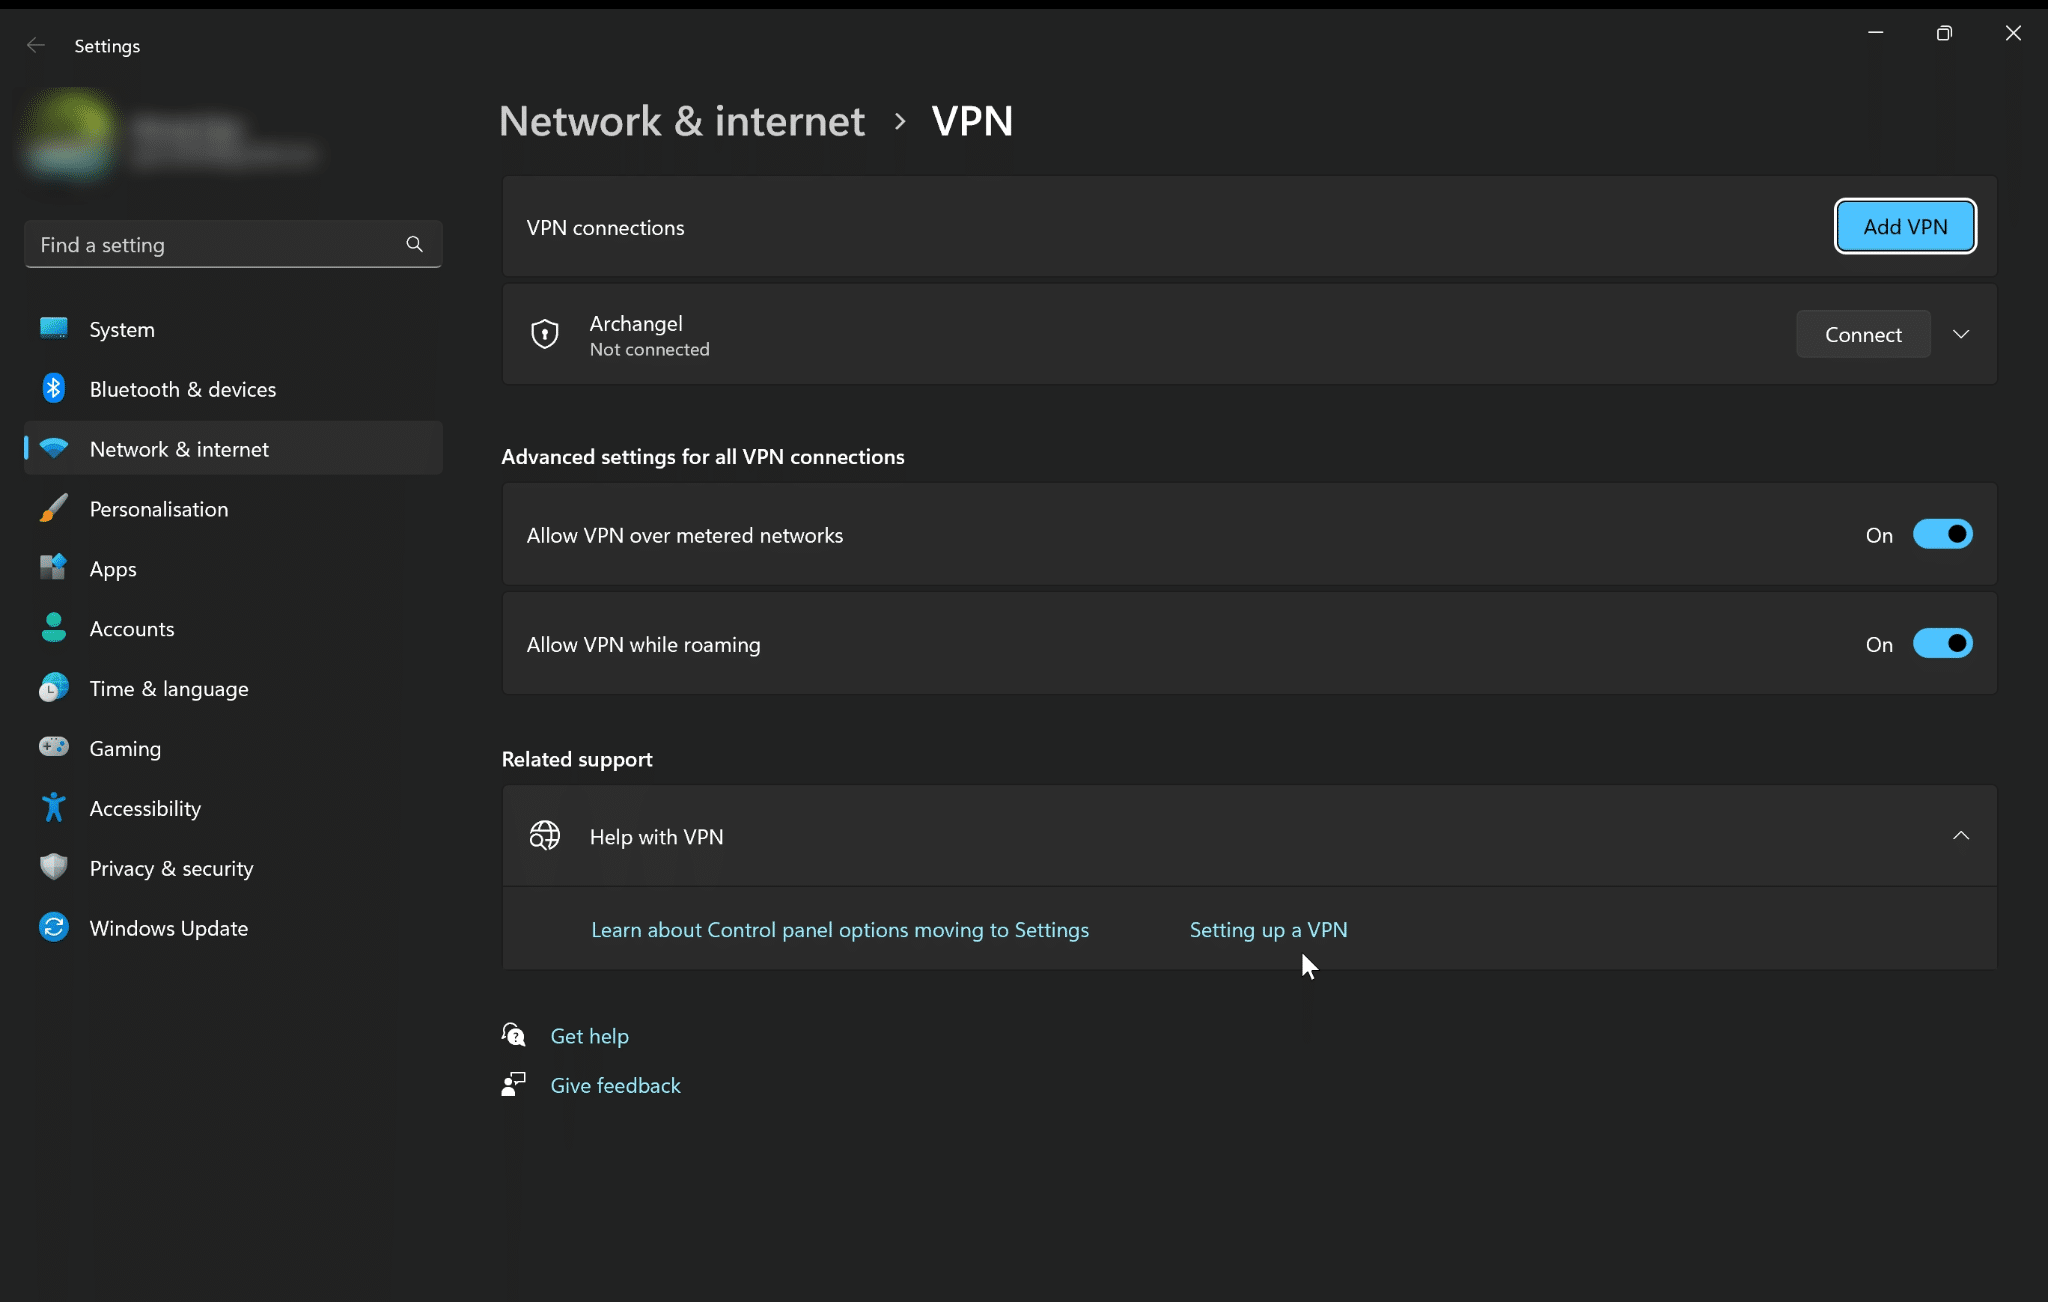Click the Find a setting search field
The image size is (2048, 1302).
(233, 244)
